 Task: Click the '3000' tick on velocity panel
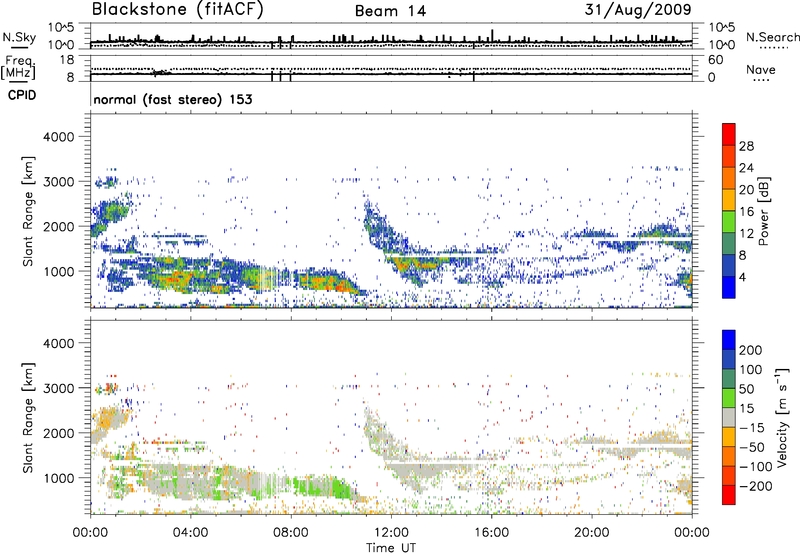point(59,388)
